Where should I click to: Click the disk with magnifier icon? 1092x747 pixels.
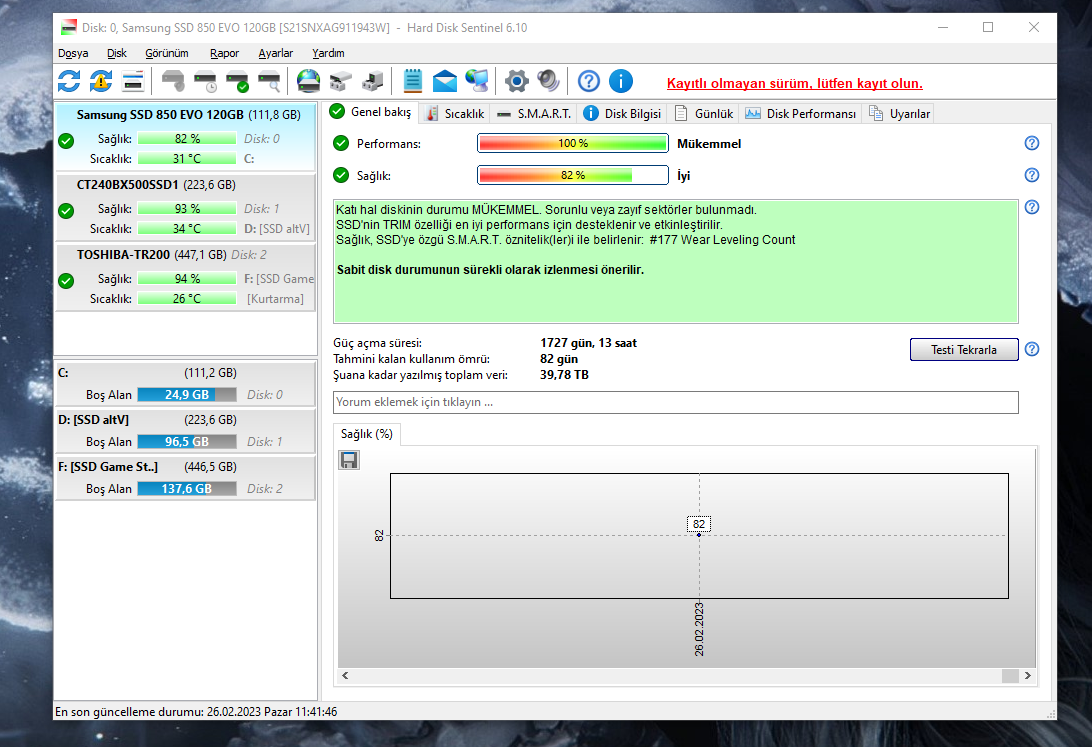(x=270, y=81)
